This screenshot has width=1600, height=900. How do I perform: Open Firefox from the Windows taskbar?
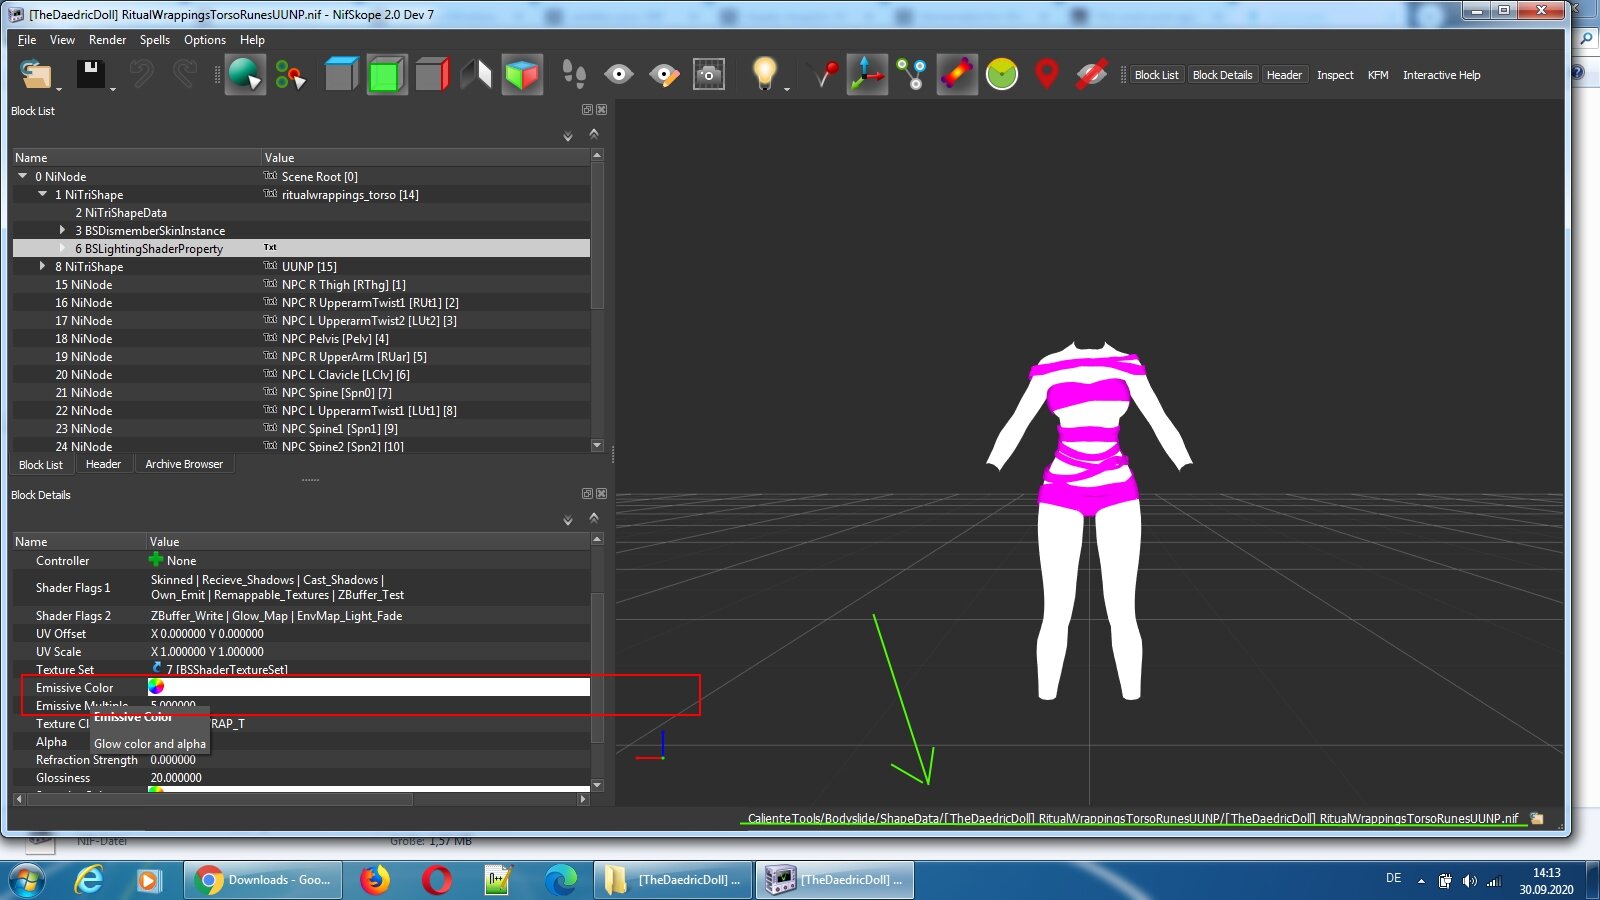click(375, 880)
